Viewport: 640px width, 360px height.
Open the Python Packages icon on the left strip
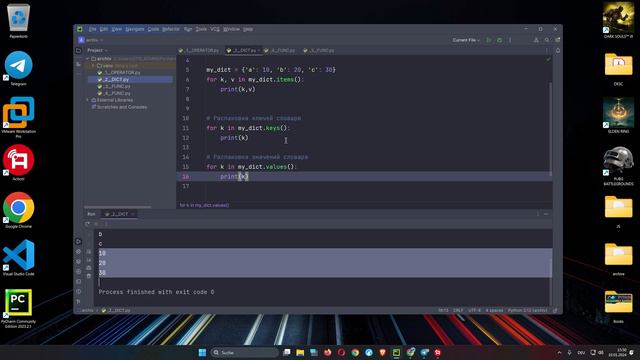click(78, 251)
